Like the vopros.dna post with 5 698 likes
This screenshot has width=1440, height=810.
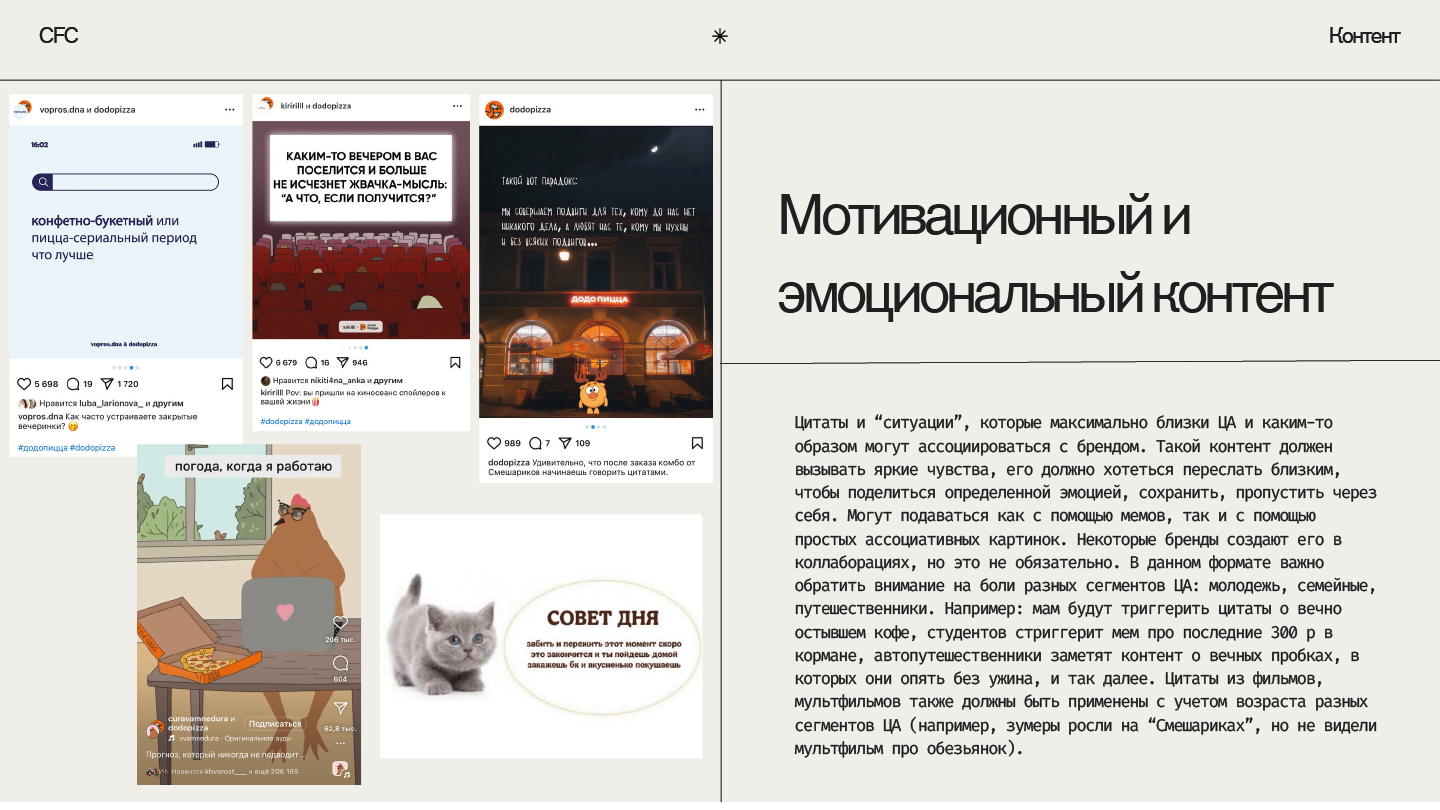click(x=24, y=384)
